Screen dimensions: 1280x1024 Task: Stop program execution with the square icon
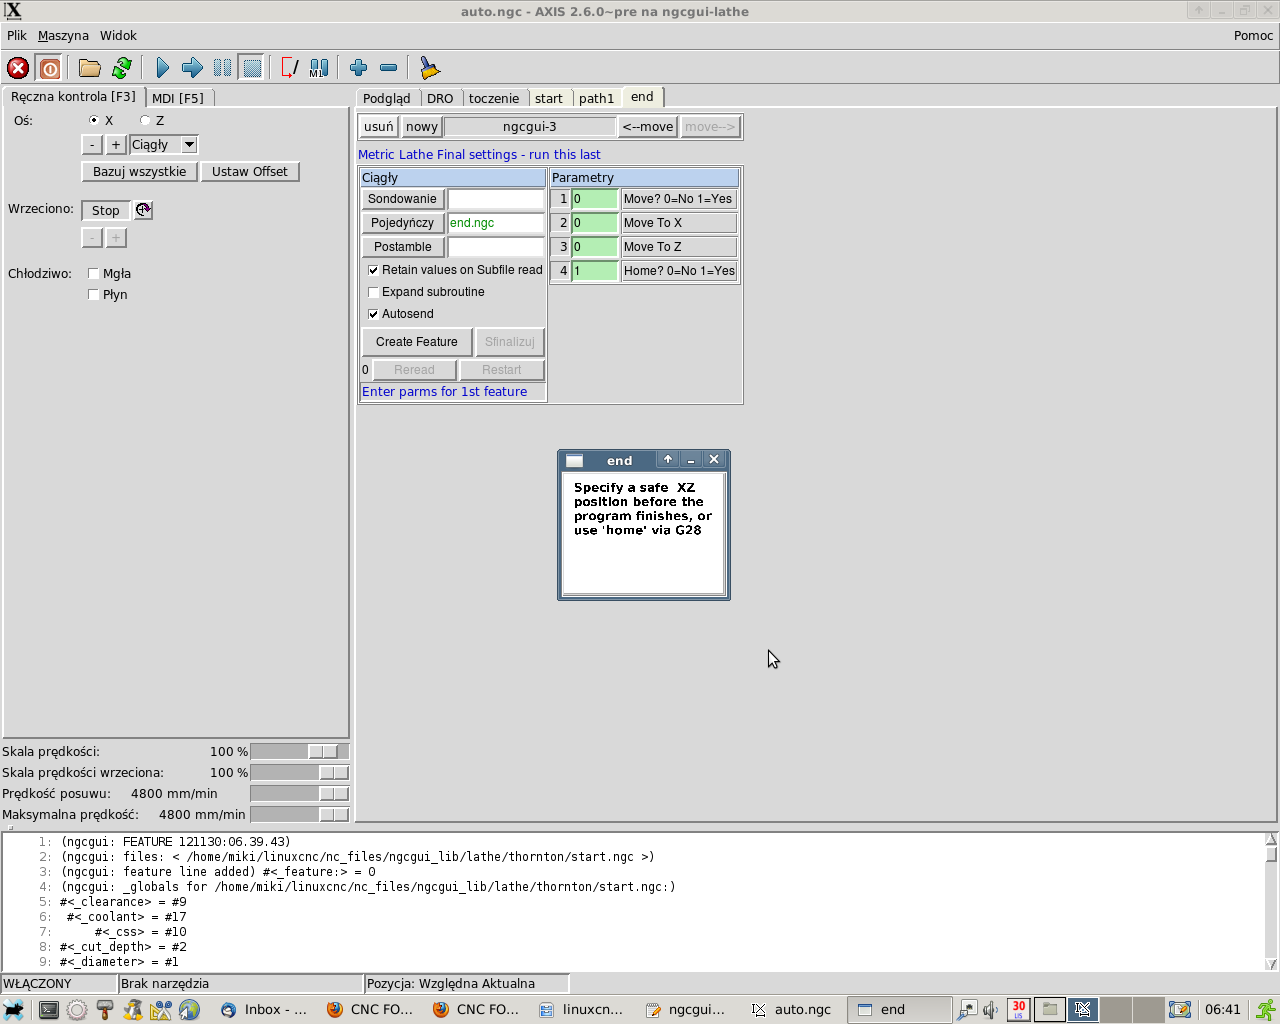point(252,68)
